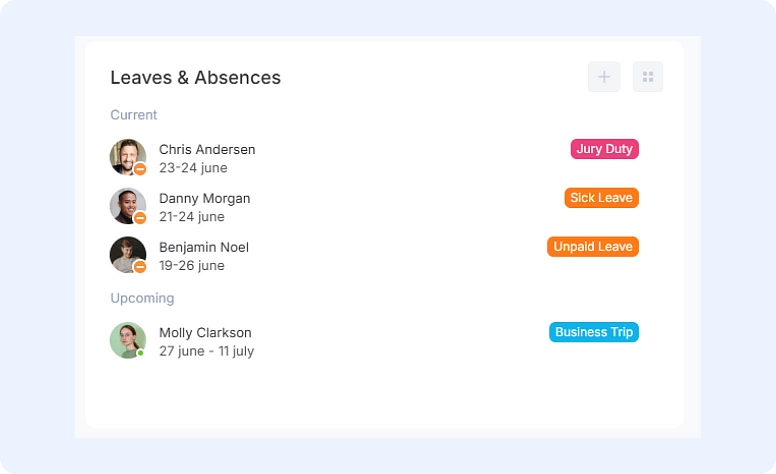Select the blue Business Trip tag
Viewport: 776px width, 474px height.
coord(594,332)
